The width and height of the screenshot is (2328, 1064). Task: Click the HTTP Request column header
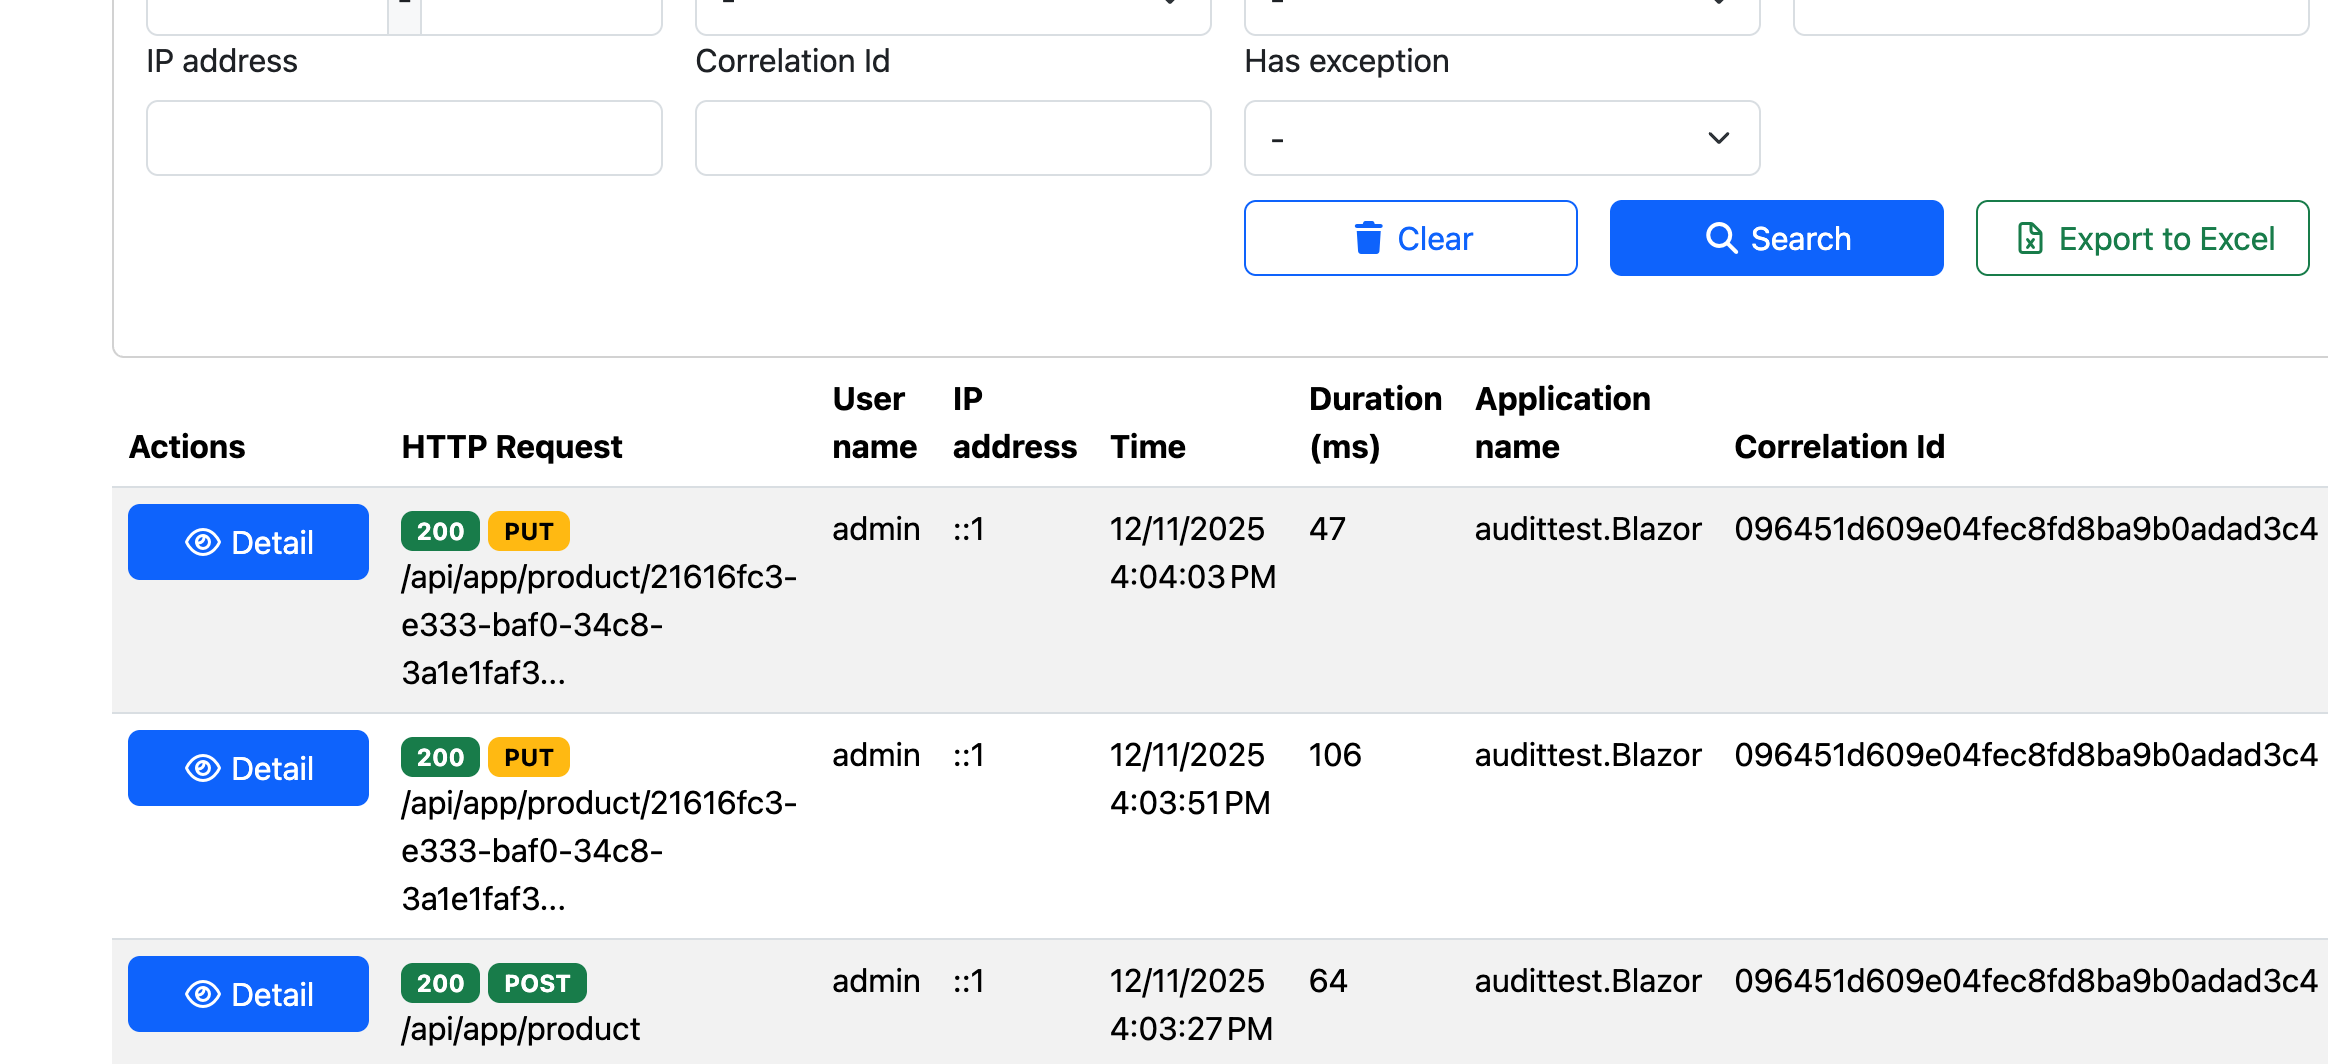[511, 446]
